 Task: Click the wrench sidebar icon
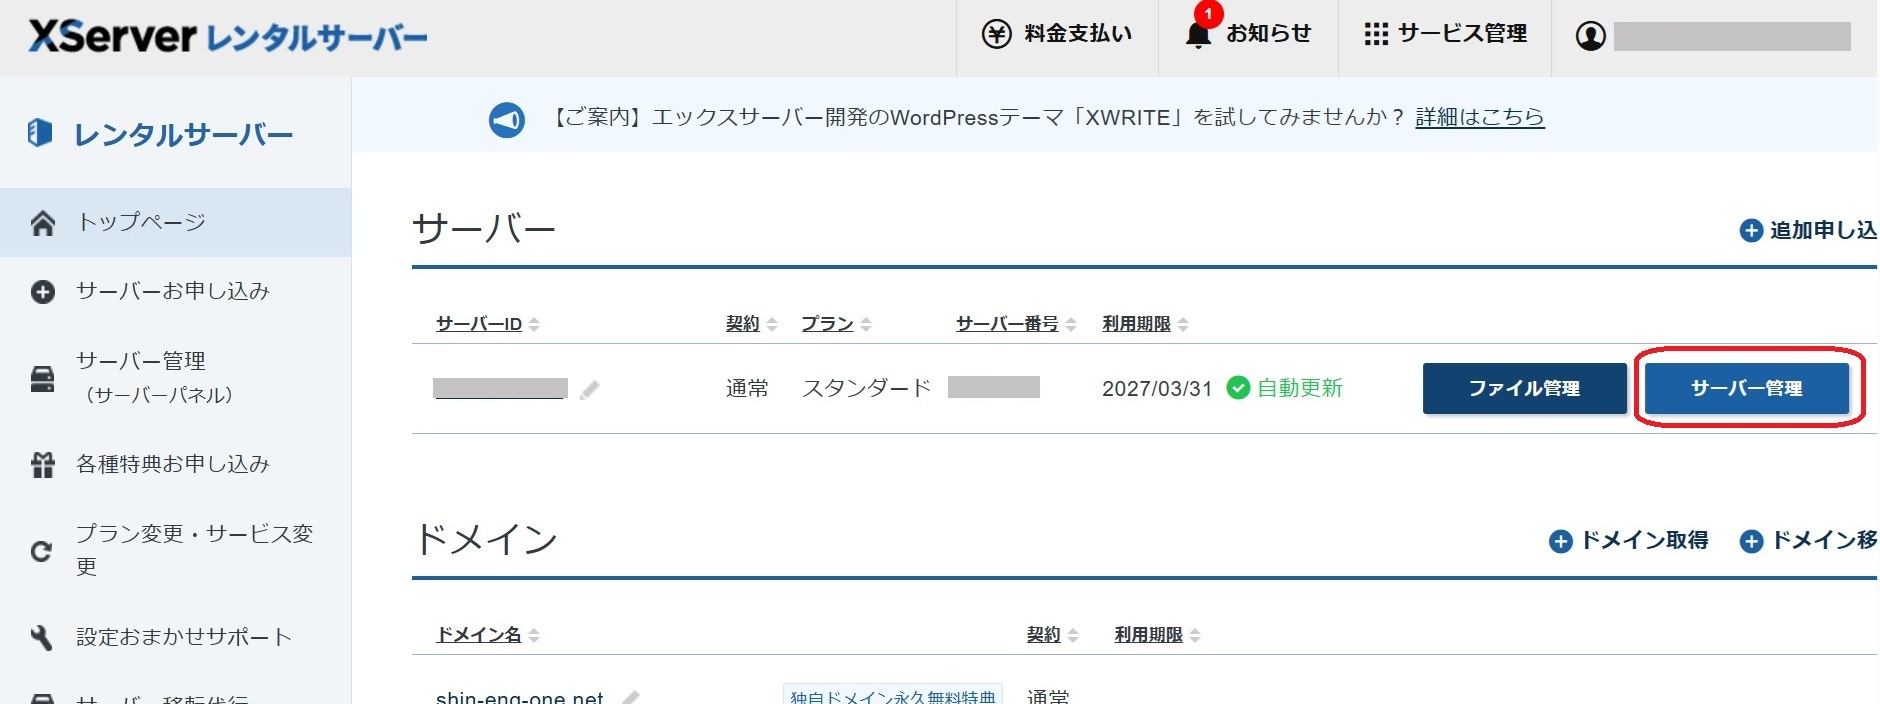click(41, 637)
